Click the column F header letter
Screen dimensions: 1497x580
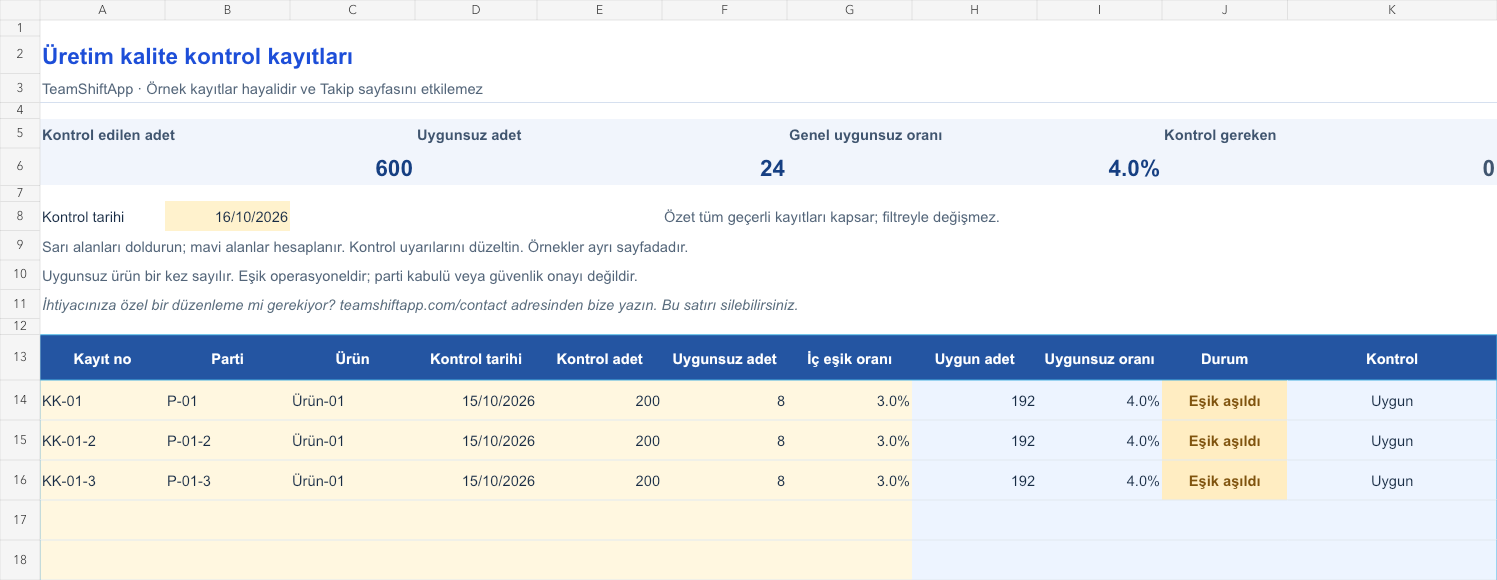724,10
